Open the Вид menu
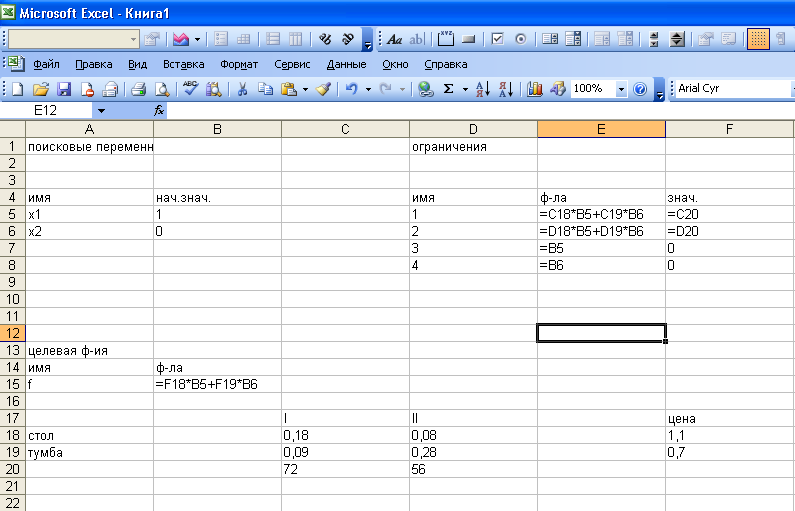The image size is (795, 511). [137, 64]
